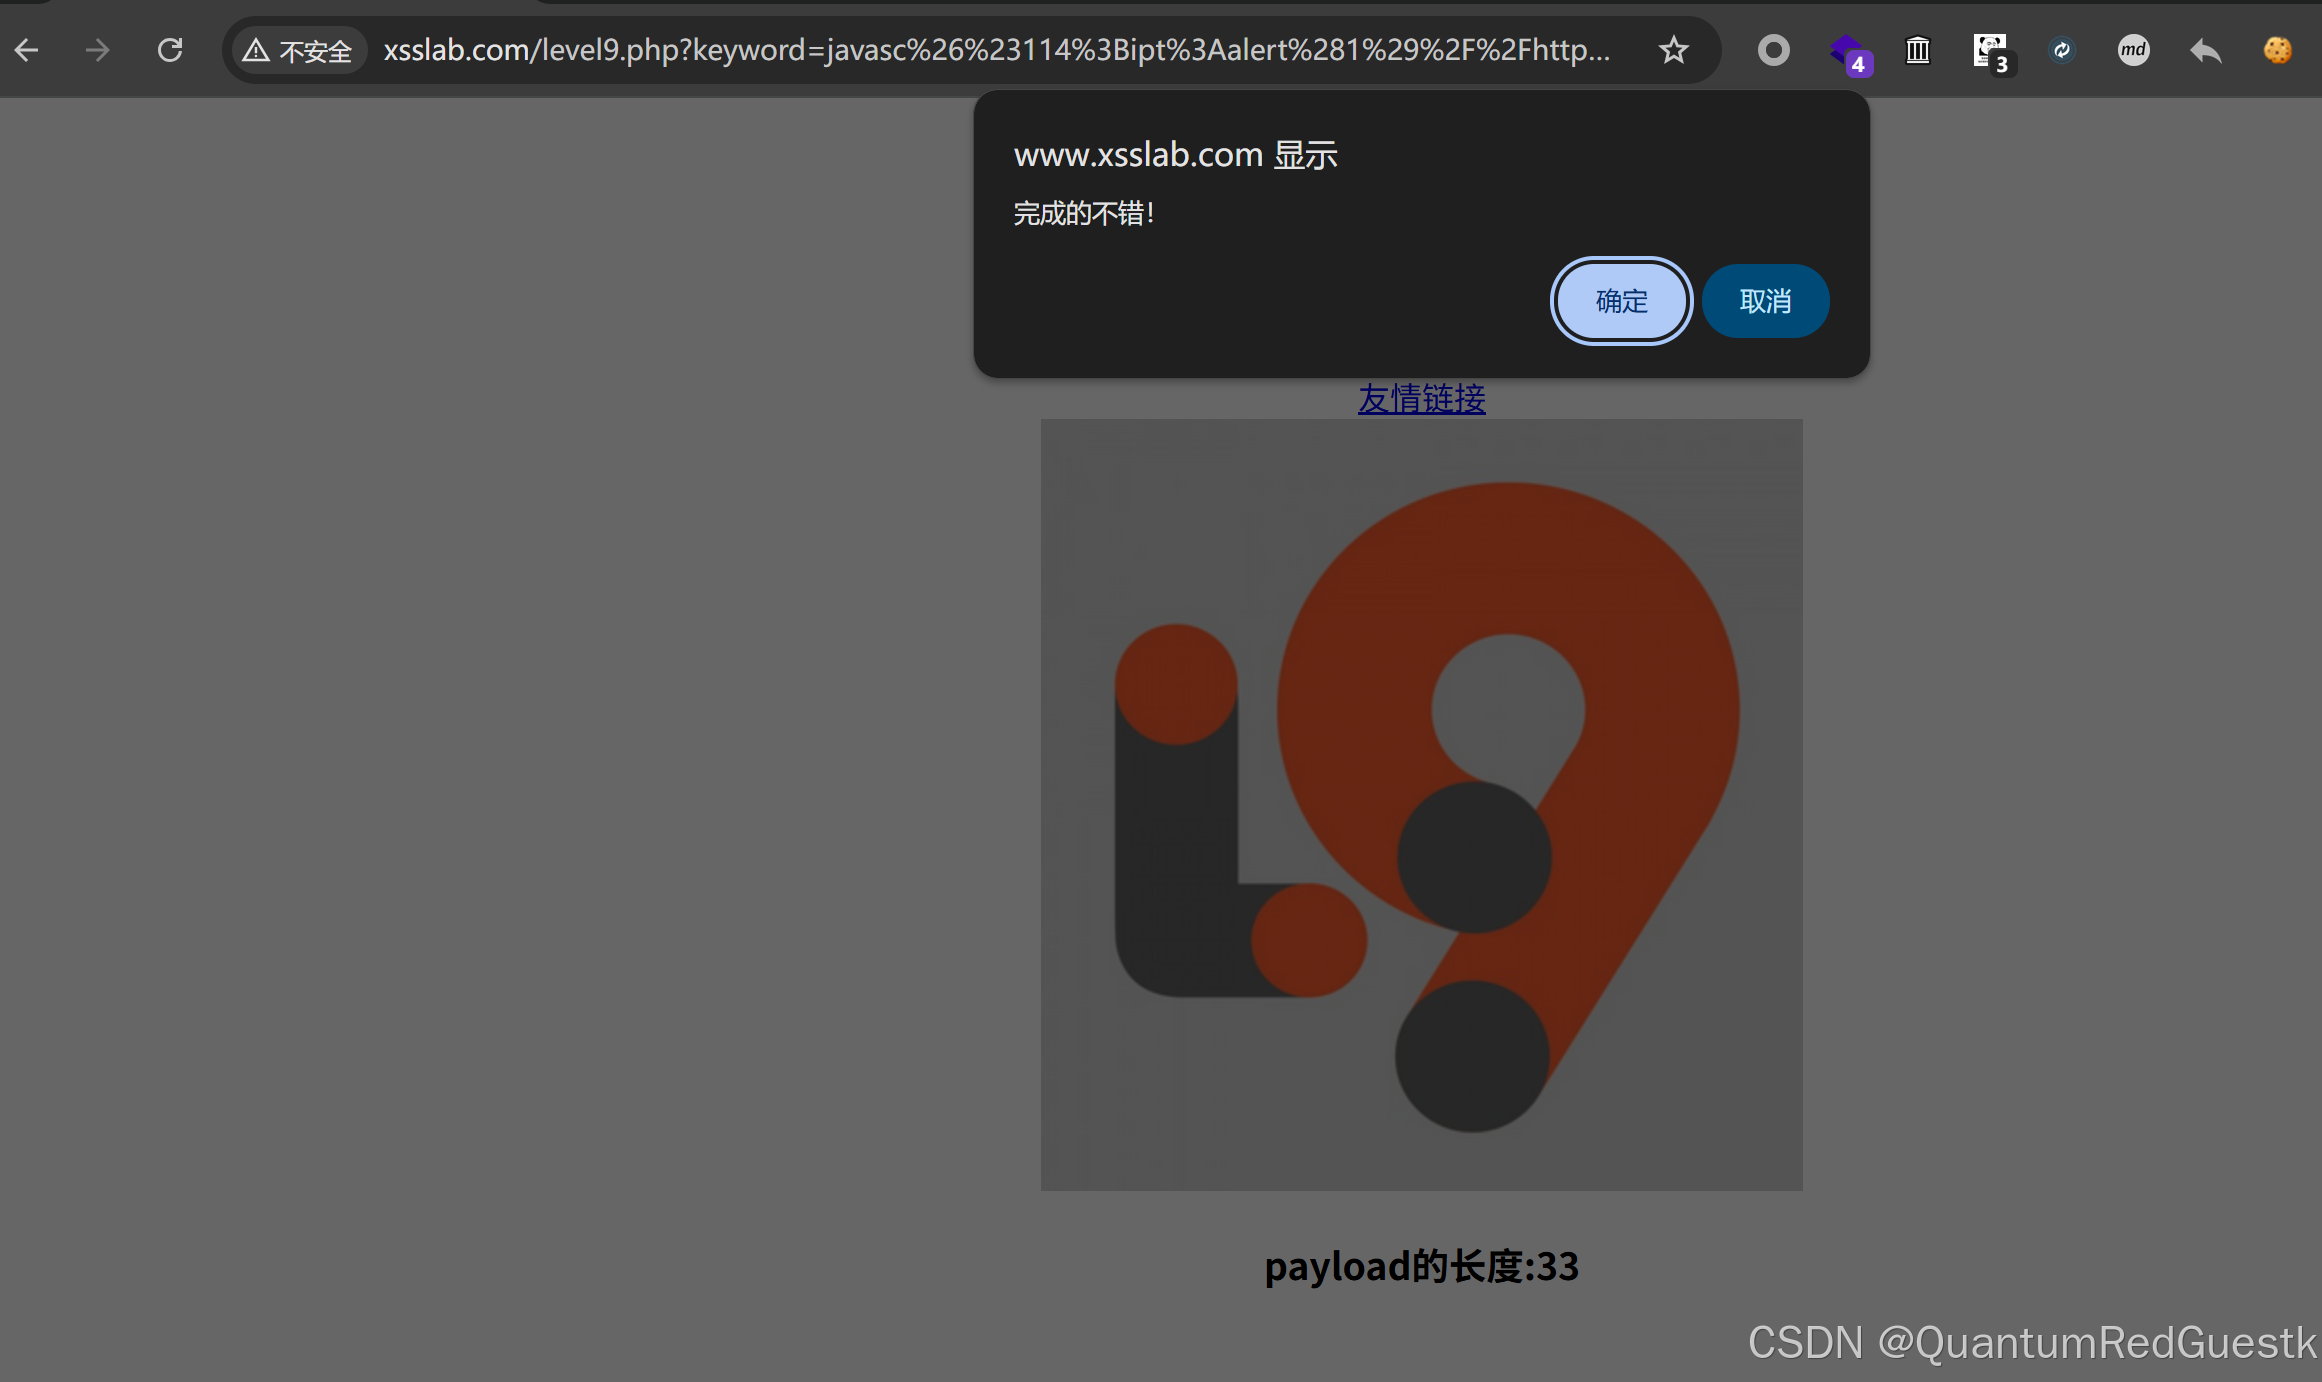
Task: Bookmark this page with the star
Action: point(1673,50)
